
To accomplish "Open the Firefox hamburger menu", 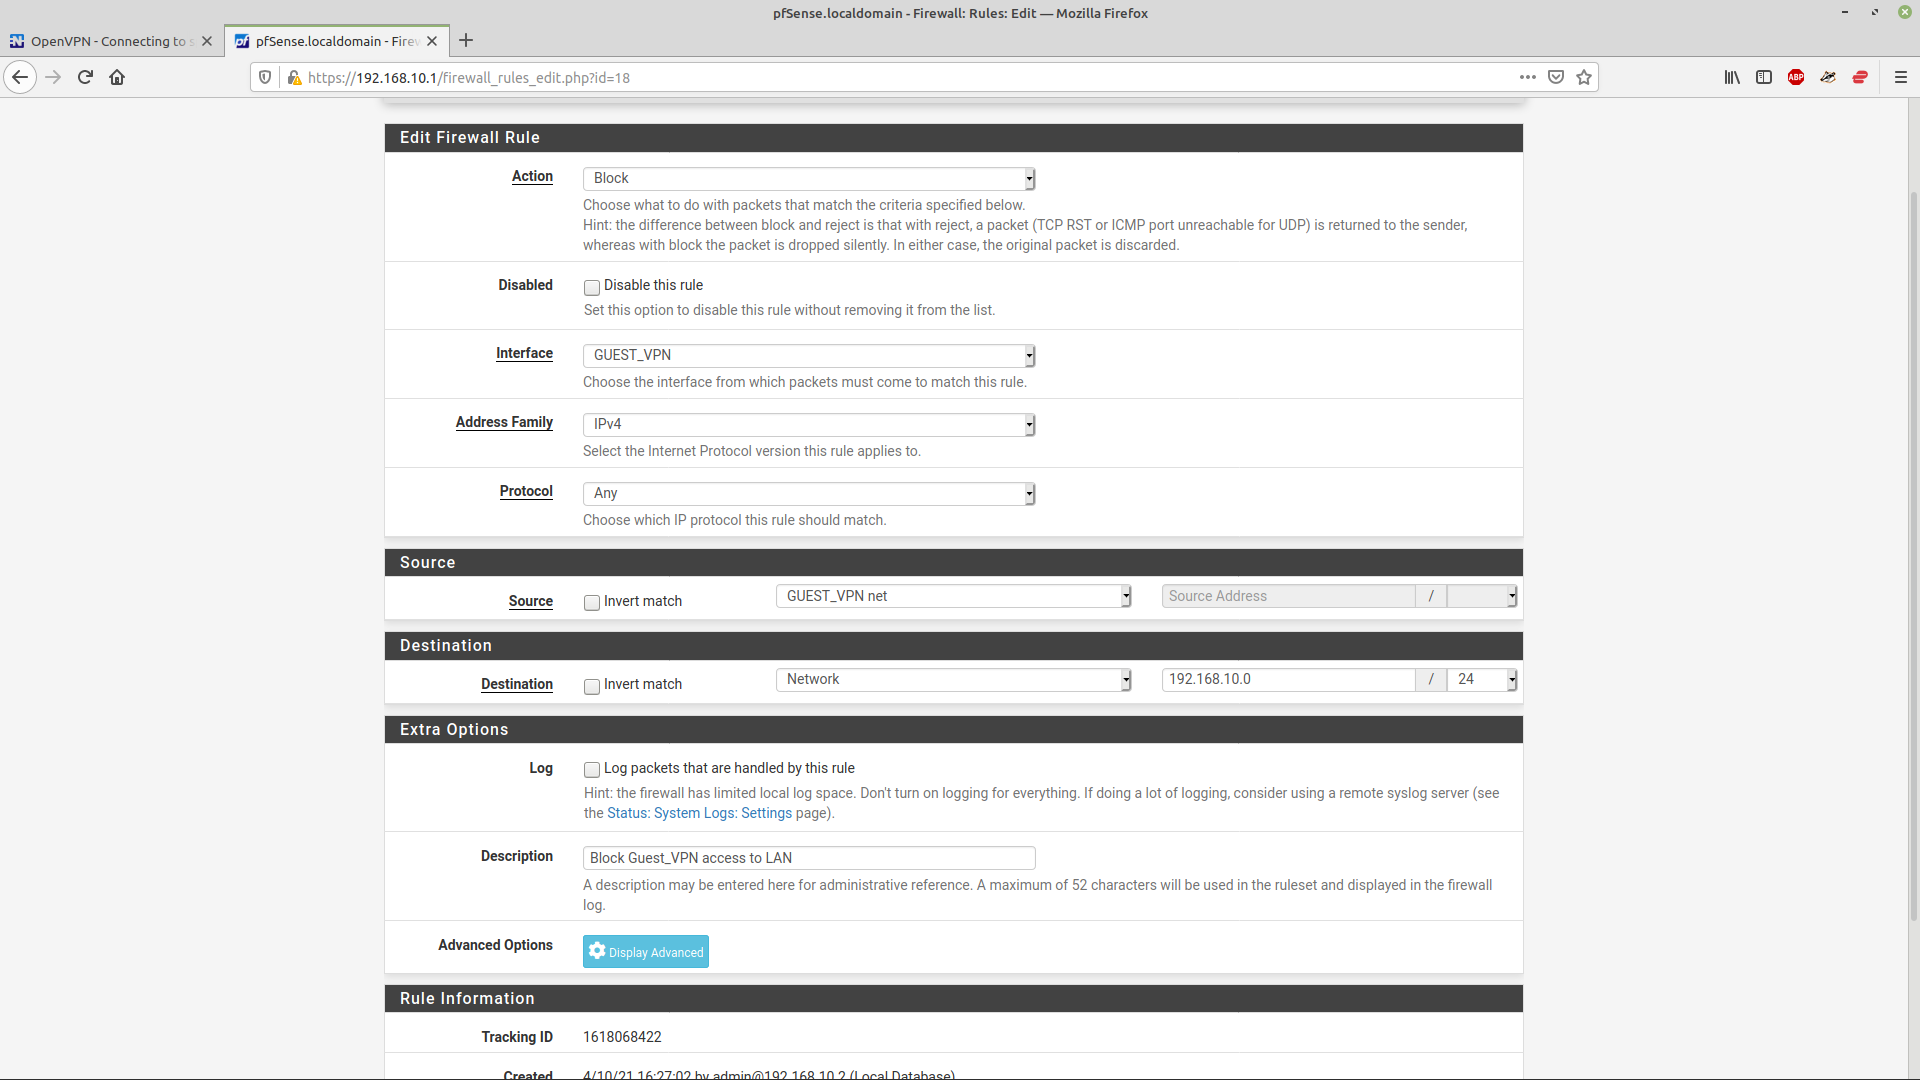I will coord(1901,77).
